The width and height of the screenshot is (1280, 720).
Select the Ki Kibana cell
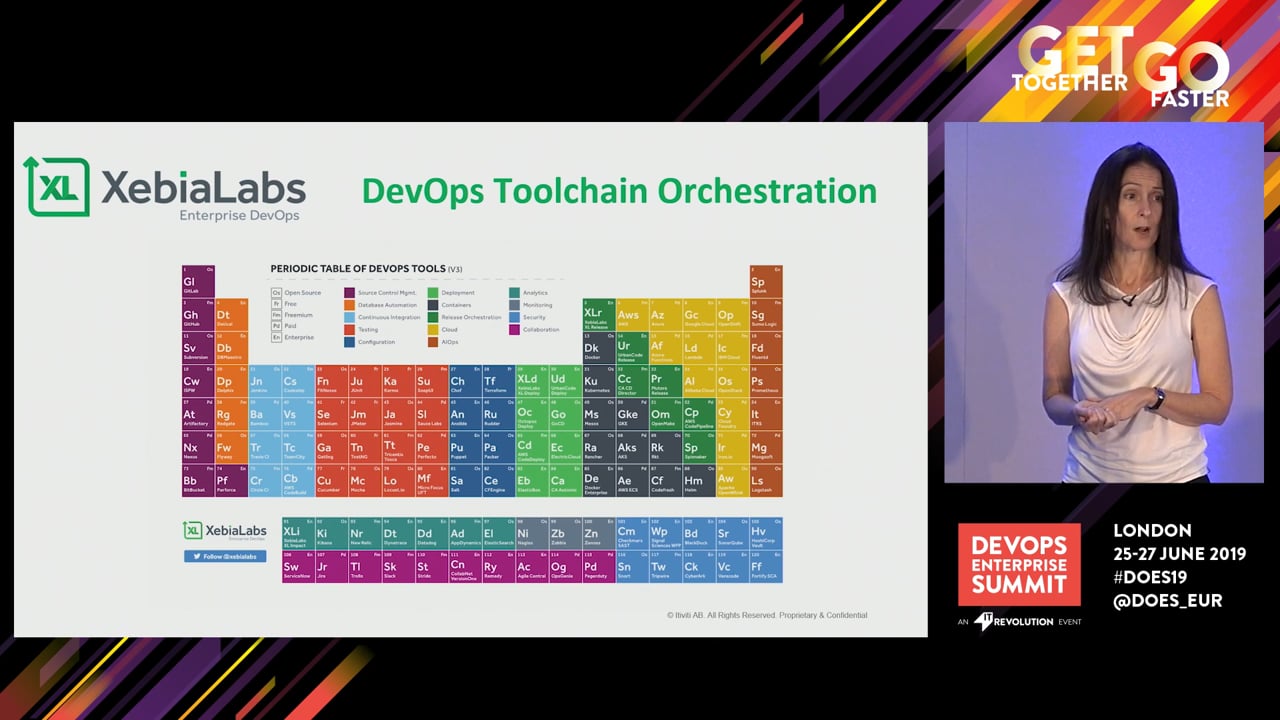[x=332, y=533]
